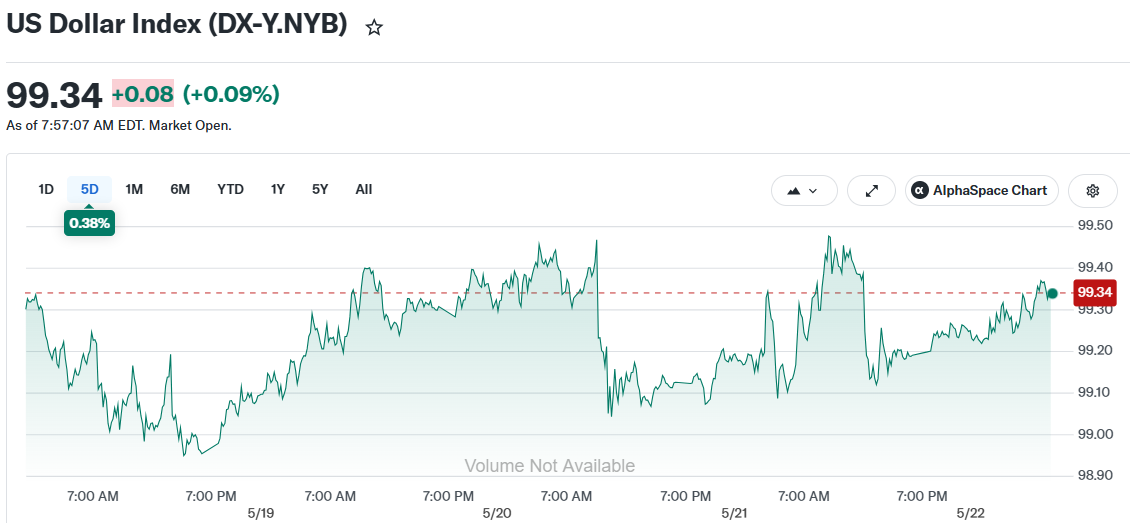Click the green last-price dot on chart
The image size is (1130, 523).
1052,293
